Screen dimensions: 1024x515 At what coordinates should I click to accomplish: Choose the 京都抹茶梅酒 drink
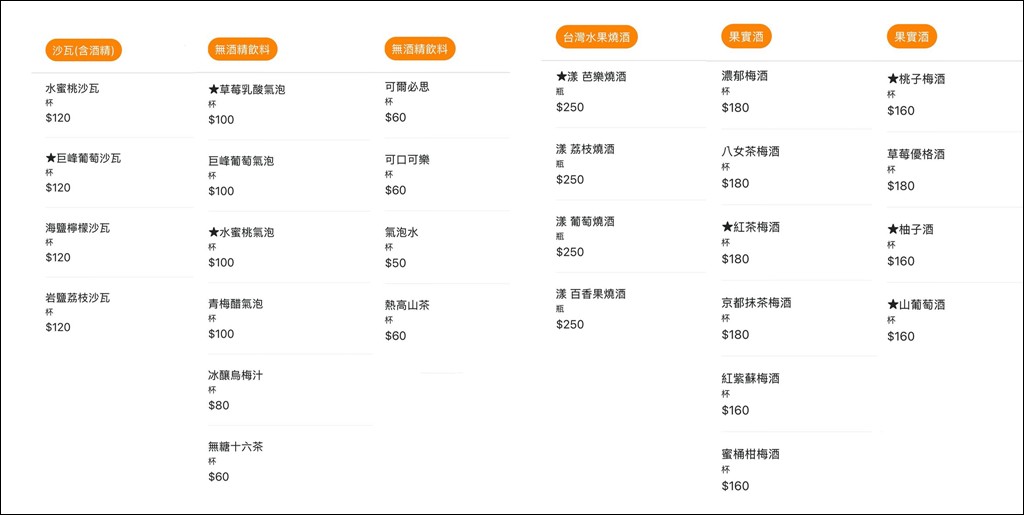click(756, 303)
